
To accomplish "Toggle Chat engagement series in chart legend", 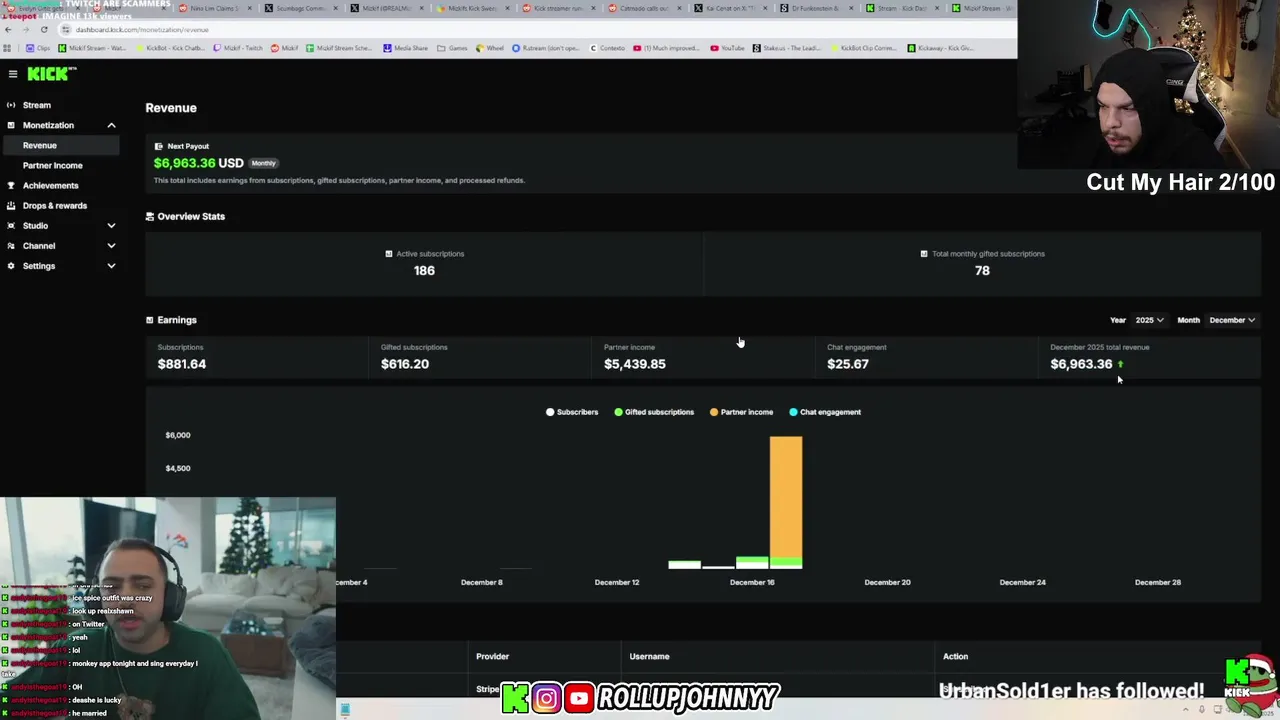I will [x=825, y=412].
